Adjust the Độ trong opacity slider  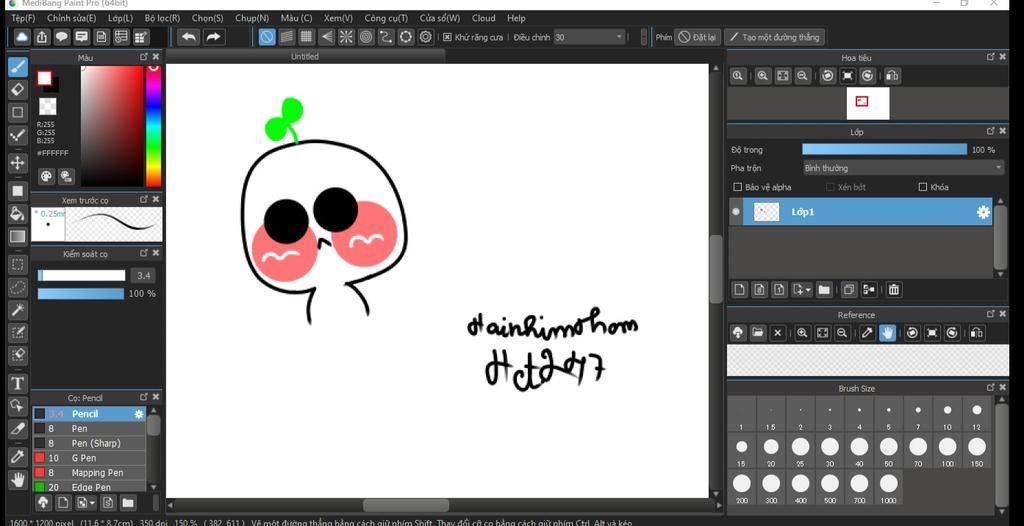pos(884,150)
